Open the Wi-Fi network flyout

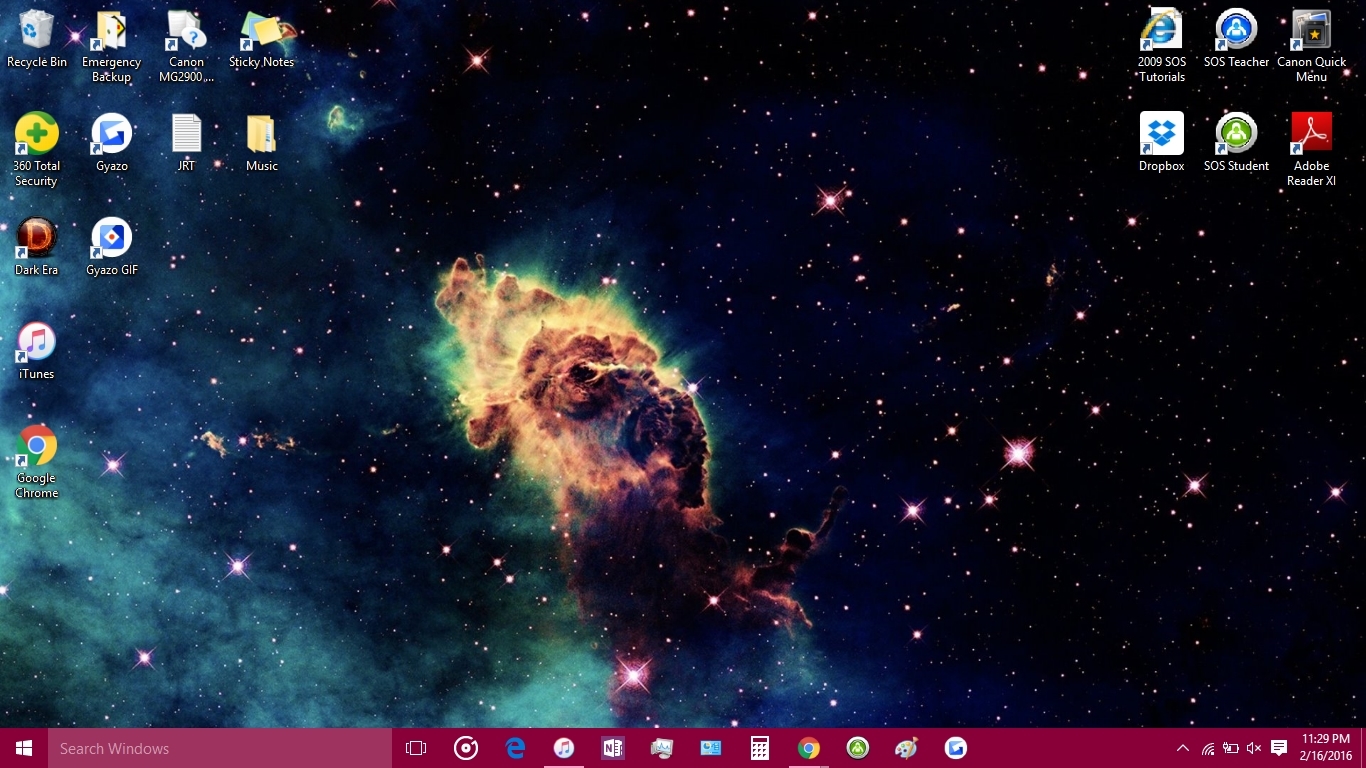pos(1208,748)
